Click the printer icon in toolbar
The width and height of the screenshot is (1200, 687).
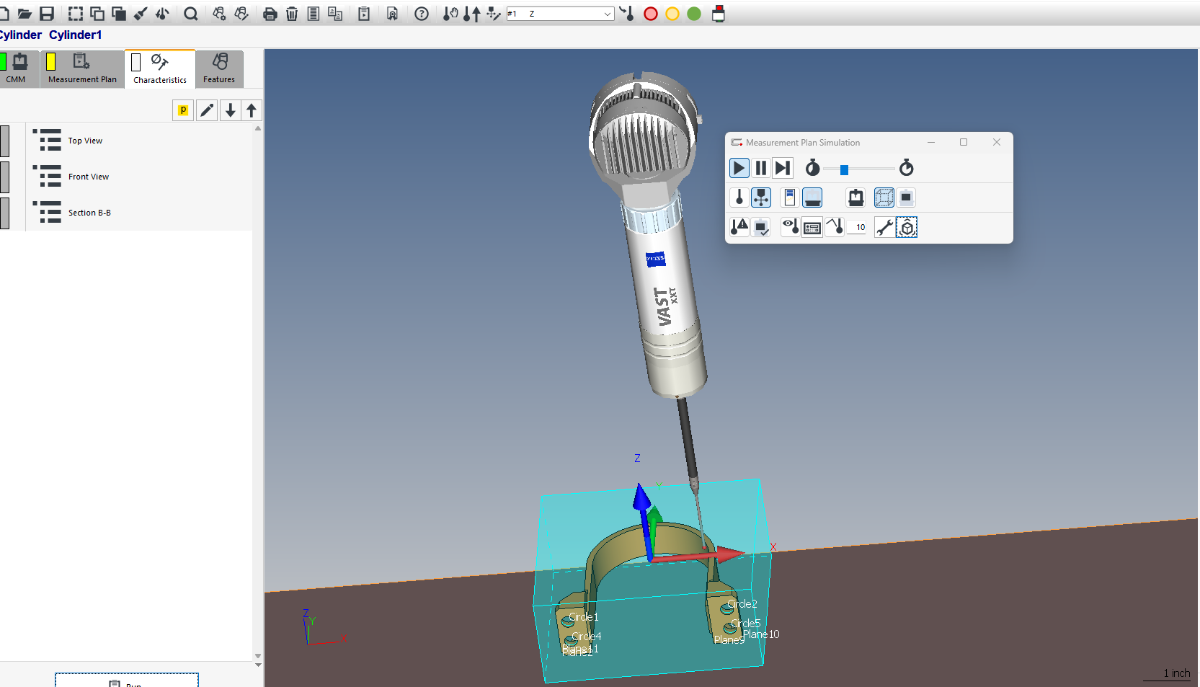pos(270,14)
